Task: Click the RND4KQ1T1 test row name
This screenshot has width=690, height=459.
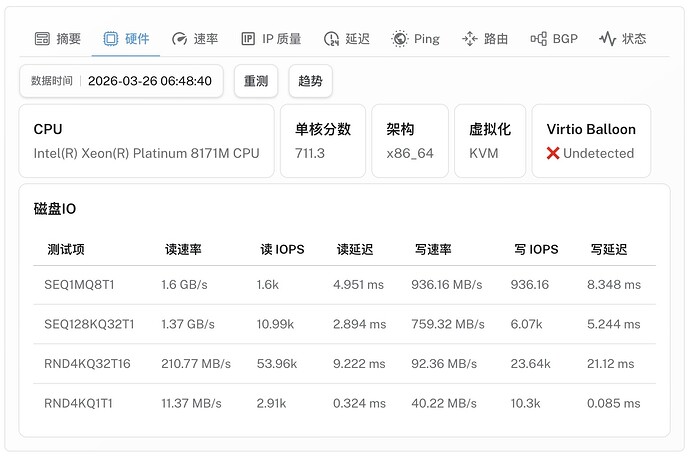Action: click(x=78, y=404)
